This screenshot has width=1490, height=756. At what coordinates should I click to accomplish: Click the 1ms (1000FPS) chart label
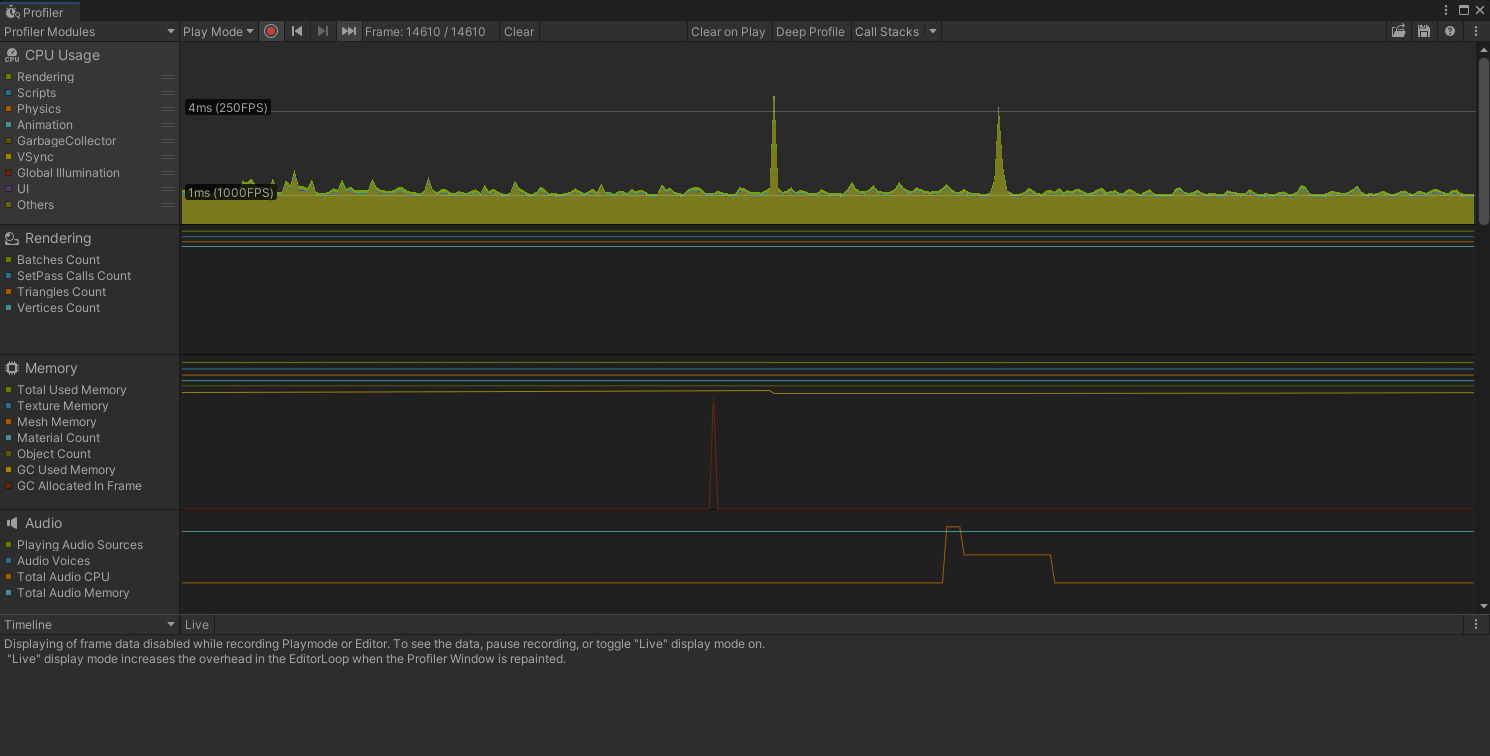click(231, 193)
